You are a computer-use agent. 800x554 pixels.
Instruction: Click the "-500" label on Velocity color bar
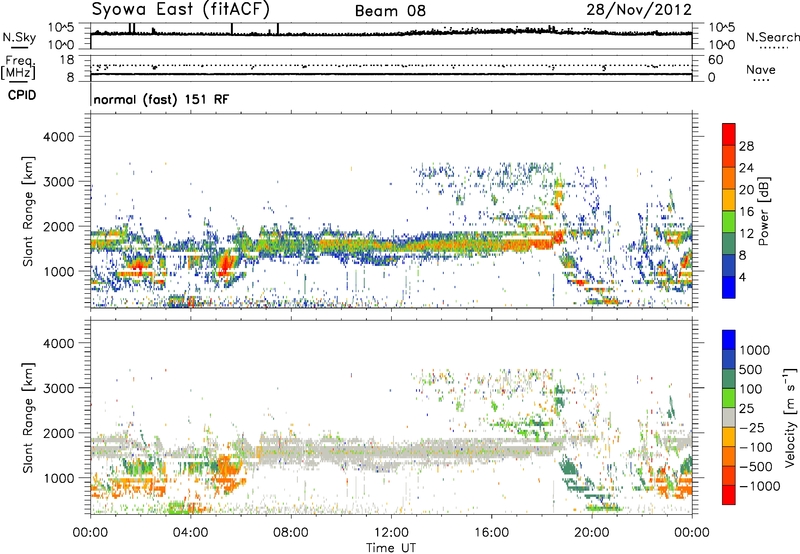[755, 467]
